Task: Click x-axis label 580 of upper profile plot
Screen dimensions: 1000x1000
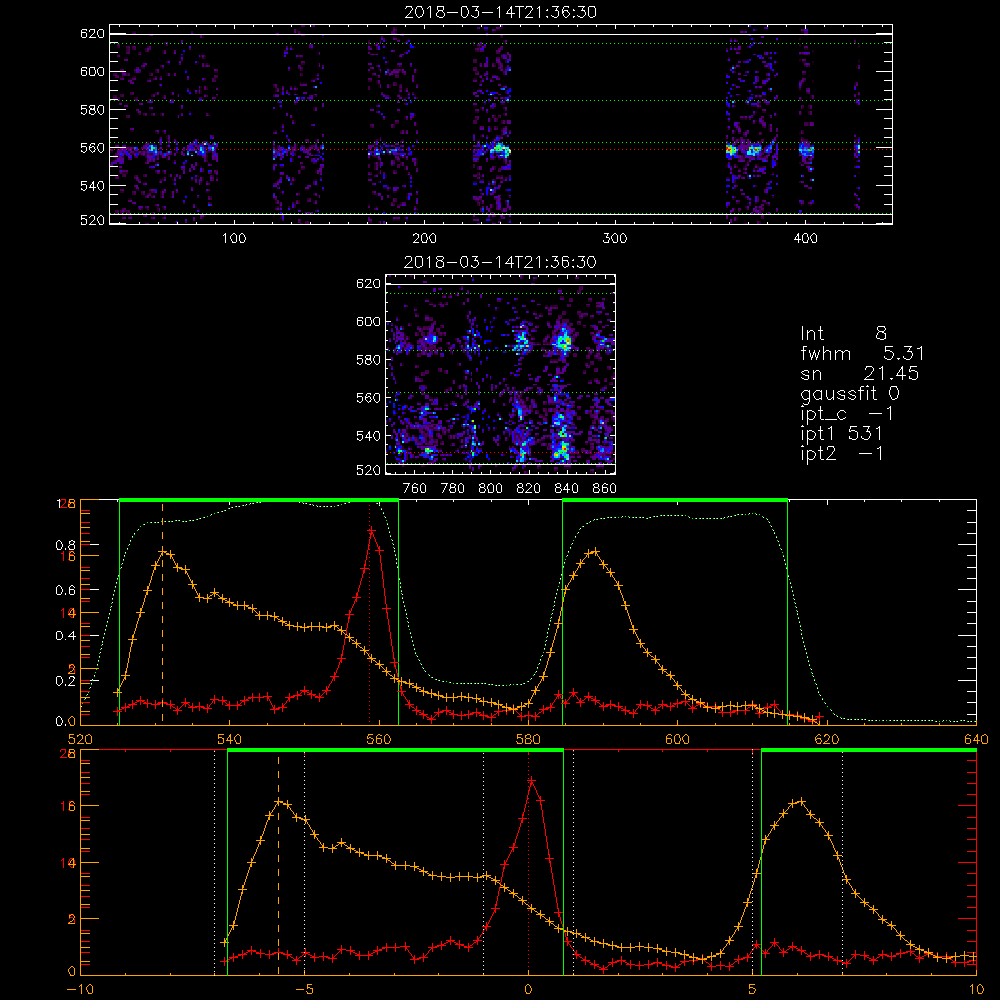Action: pos(528,740)
